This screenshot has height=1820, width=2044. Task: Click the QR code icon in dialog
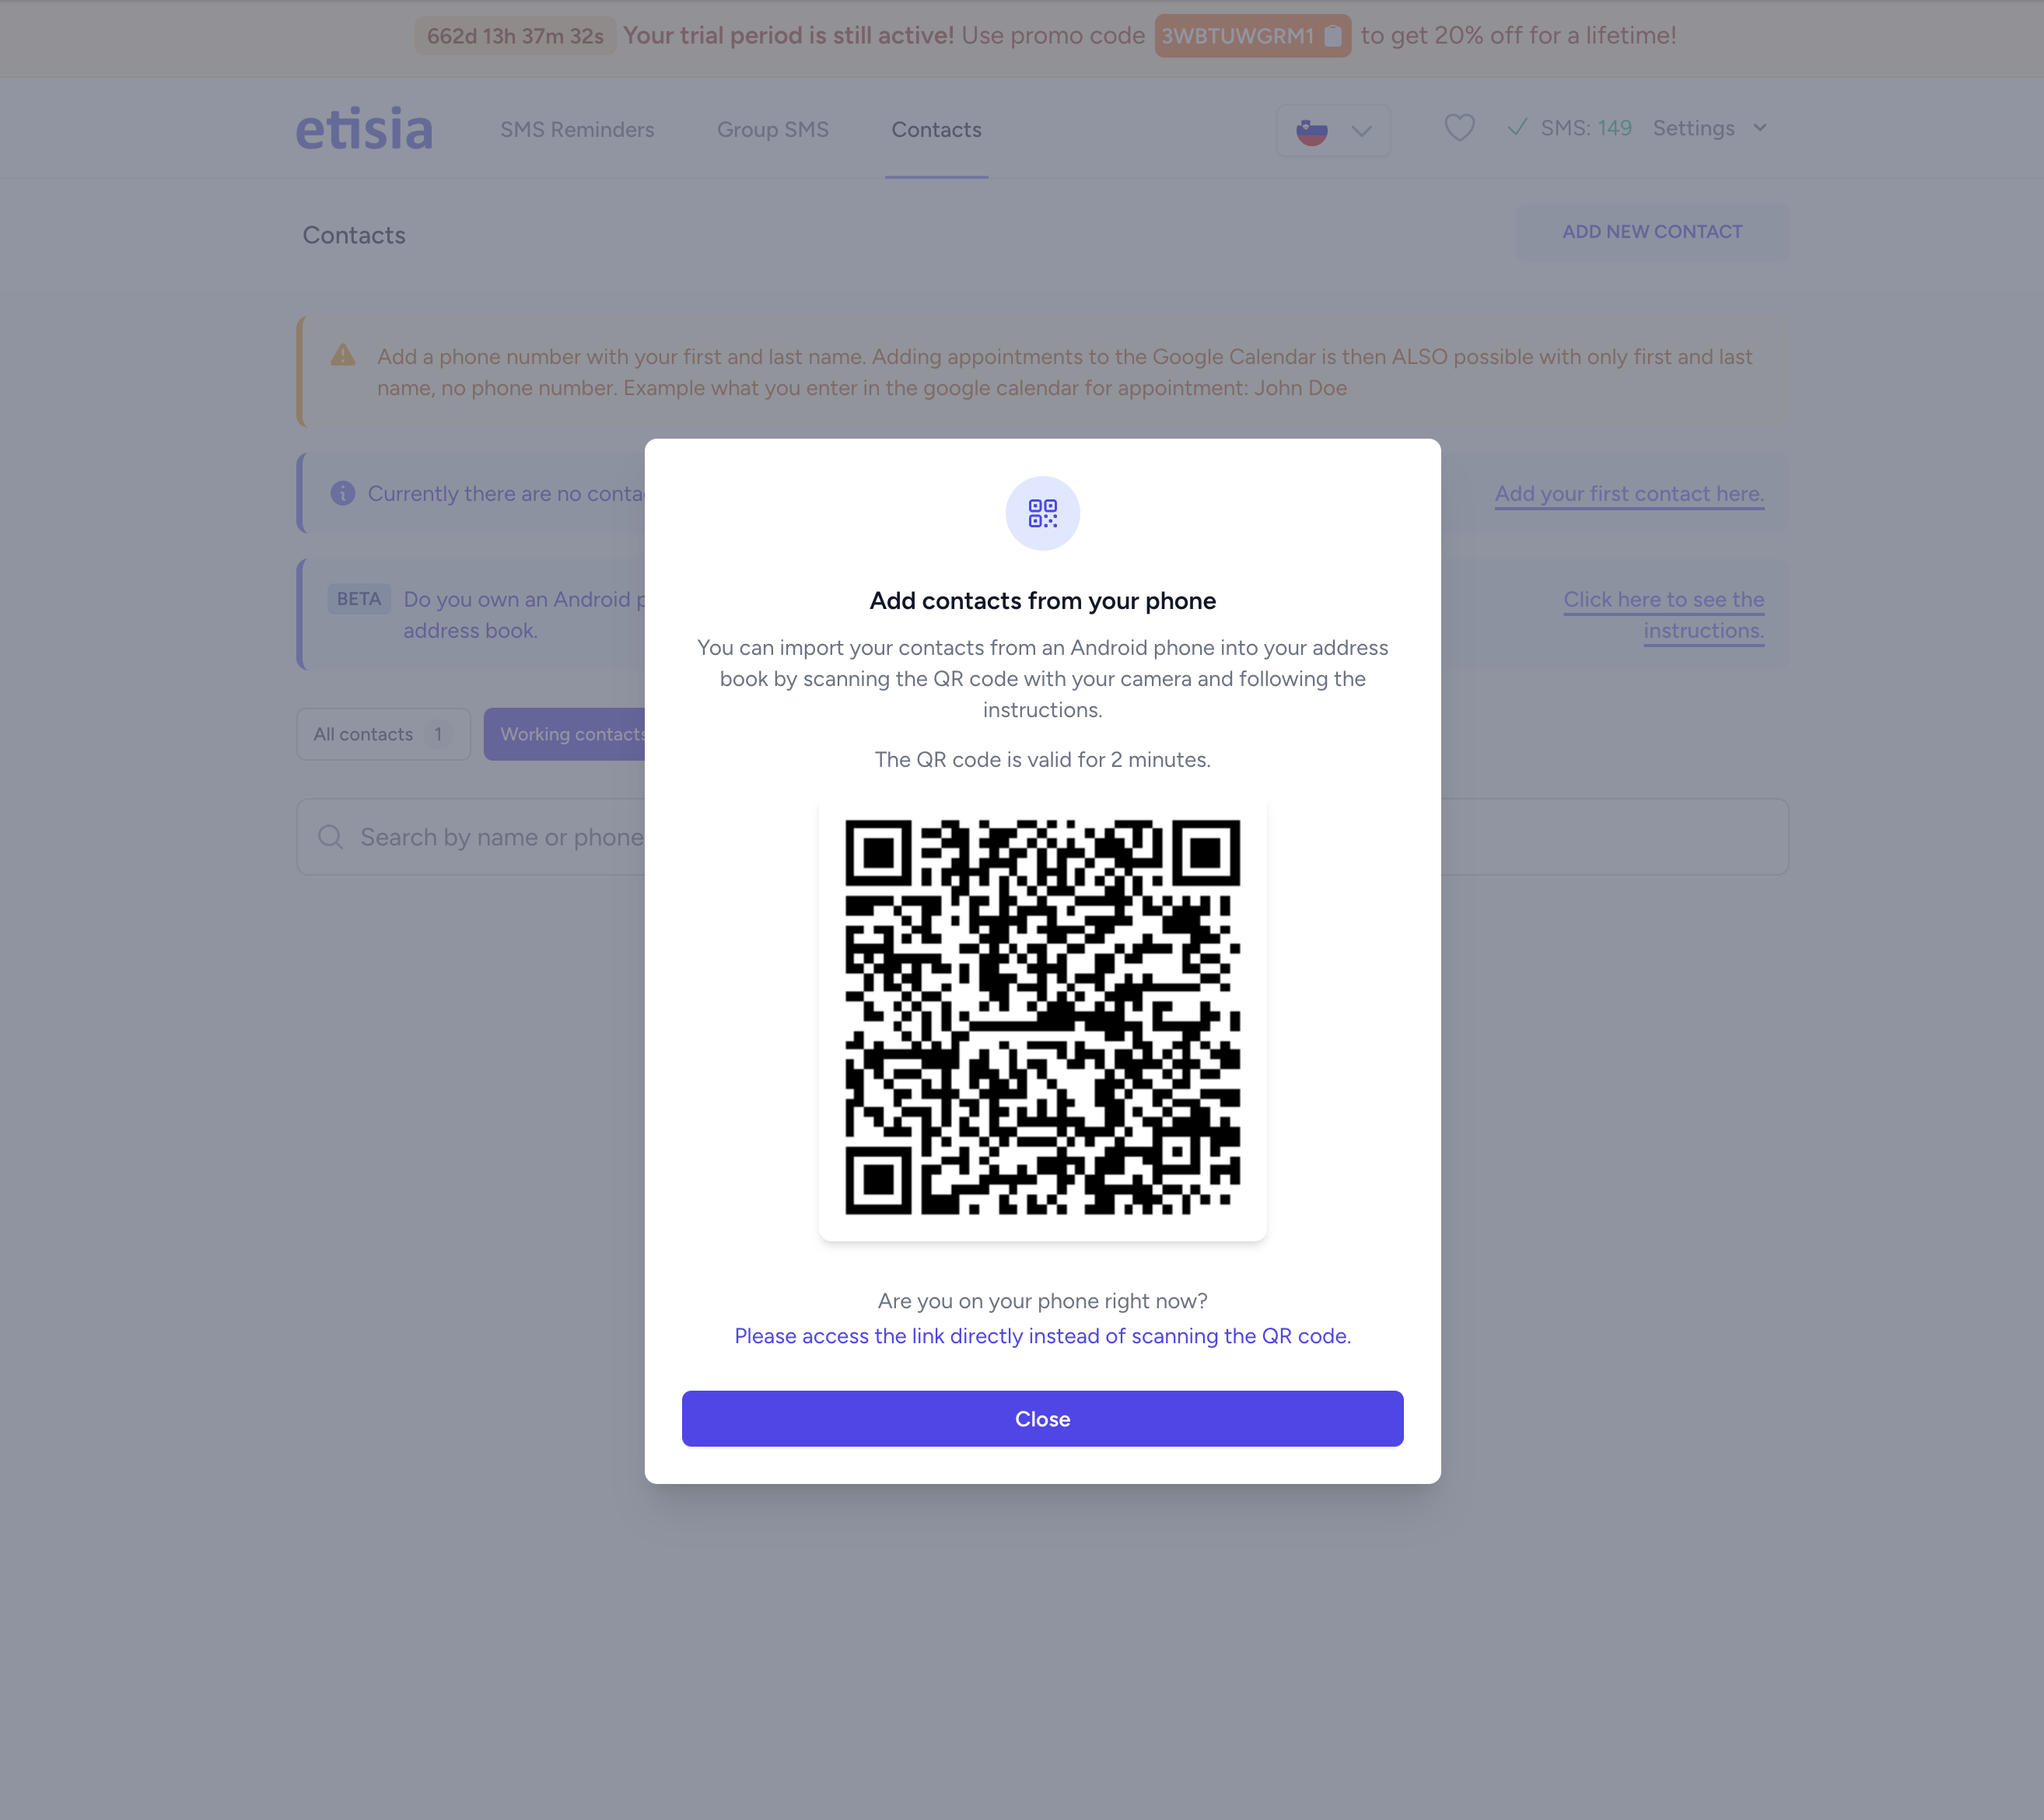tap(1042, 513)
